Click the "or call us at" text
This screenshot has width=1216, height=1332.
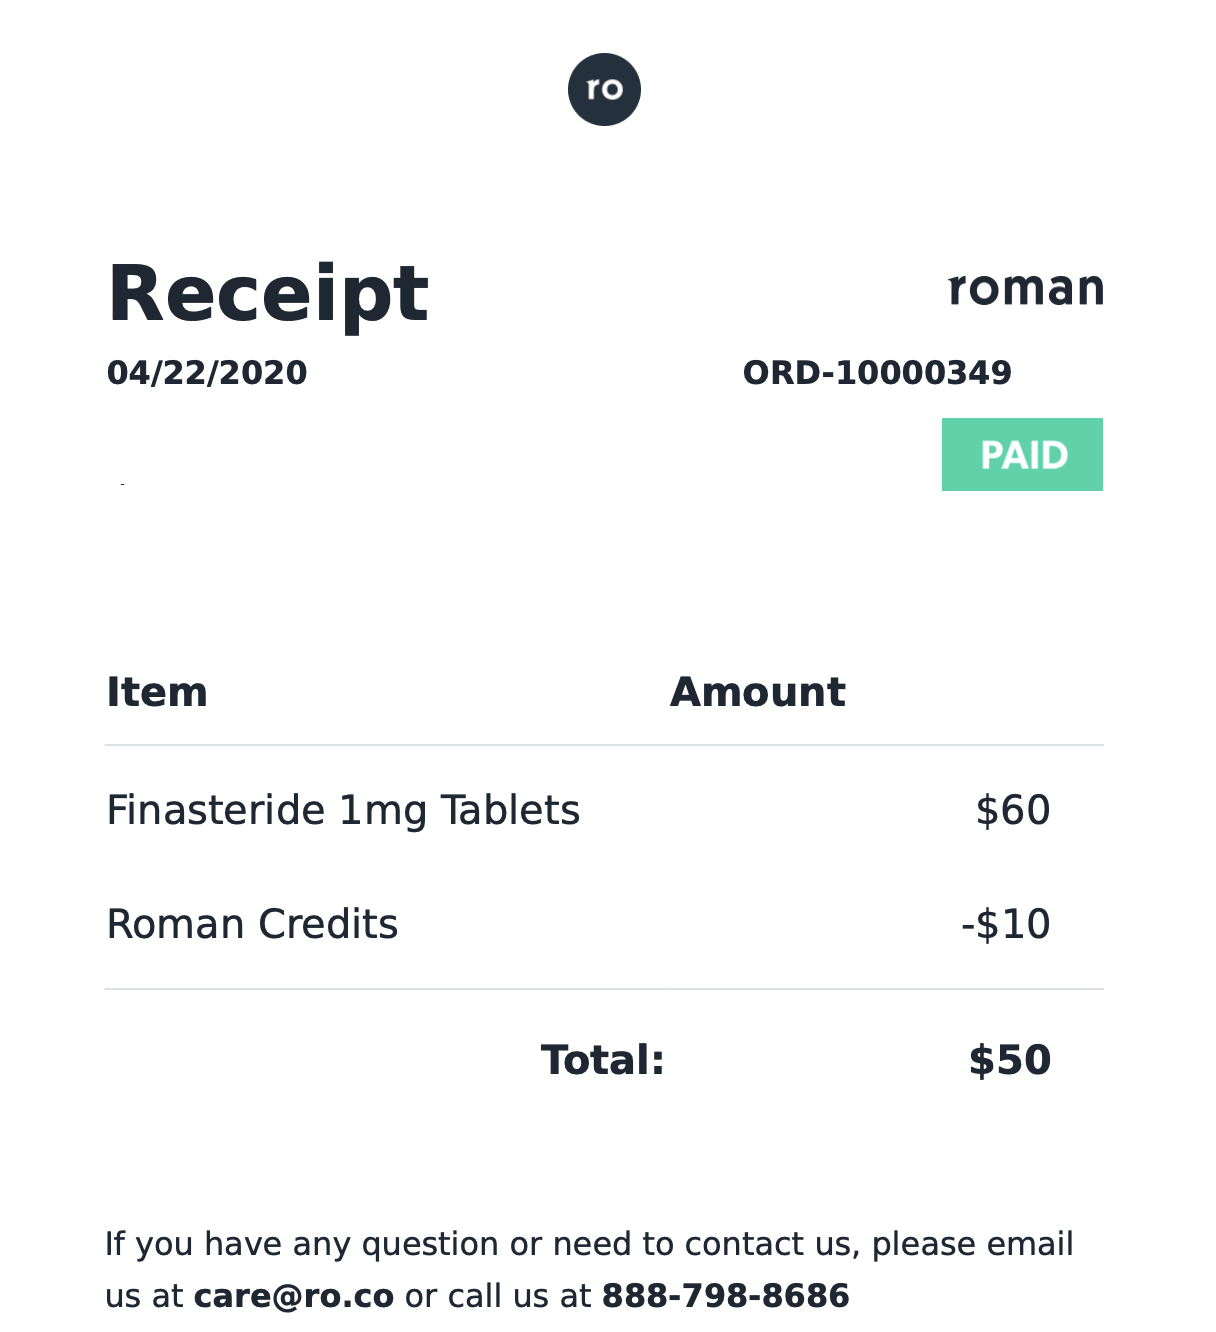pyautogui.click(x=498, y=1296)
